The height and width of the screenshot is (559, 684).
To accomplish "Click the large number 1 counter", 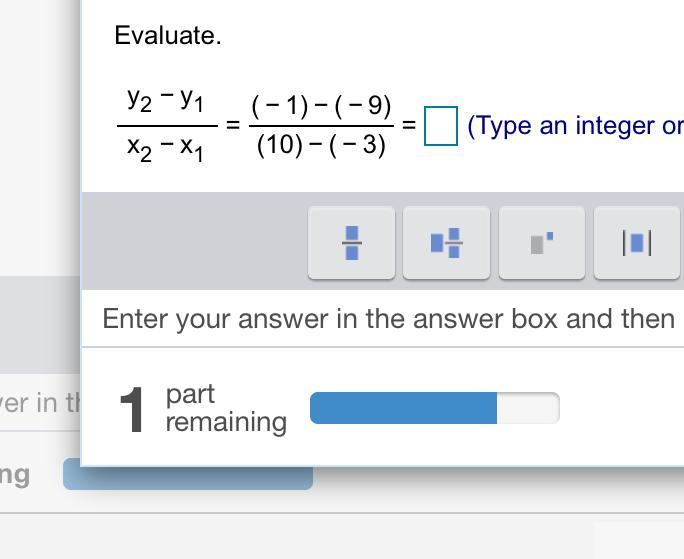I will point(133,410).
